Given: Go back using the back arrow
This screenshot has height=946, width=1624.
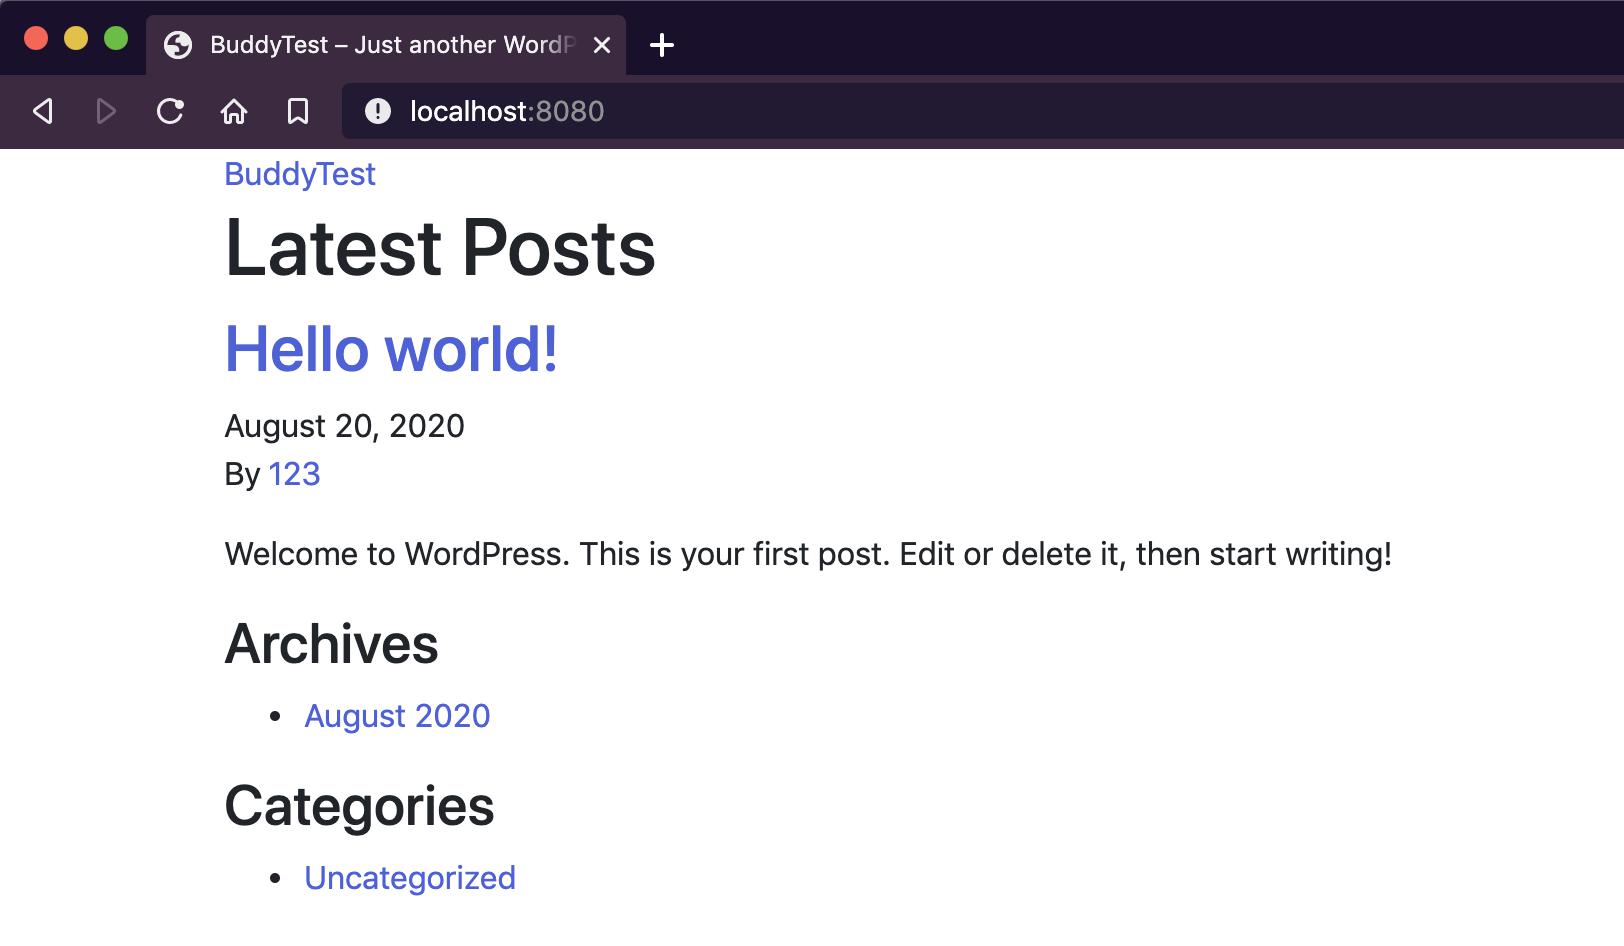Looking at the screenshot, I should point(43,111).
